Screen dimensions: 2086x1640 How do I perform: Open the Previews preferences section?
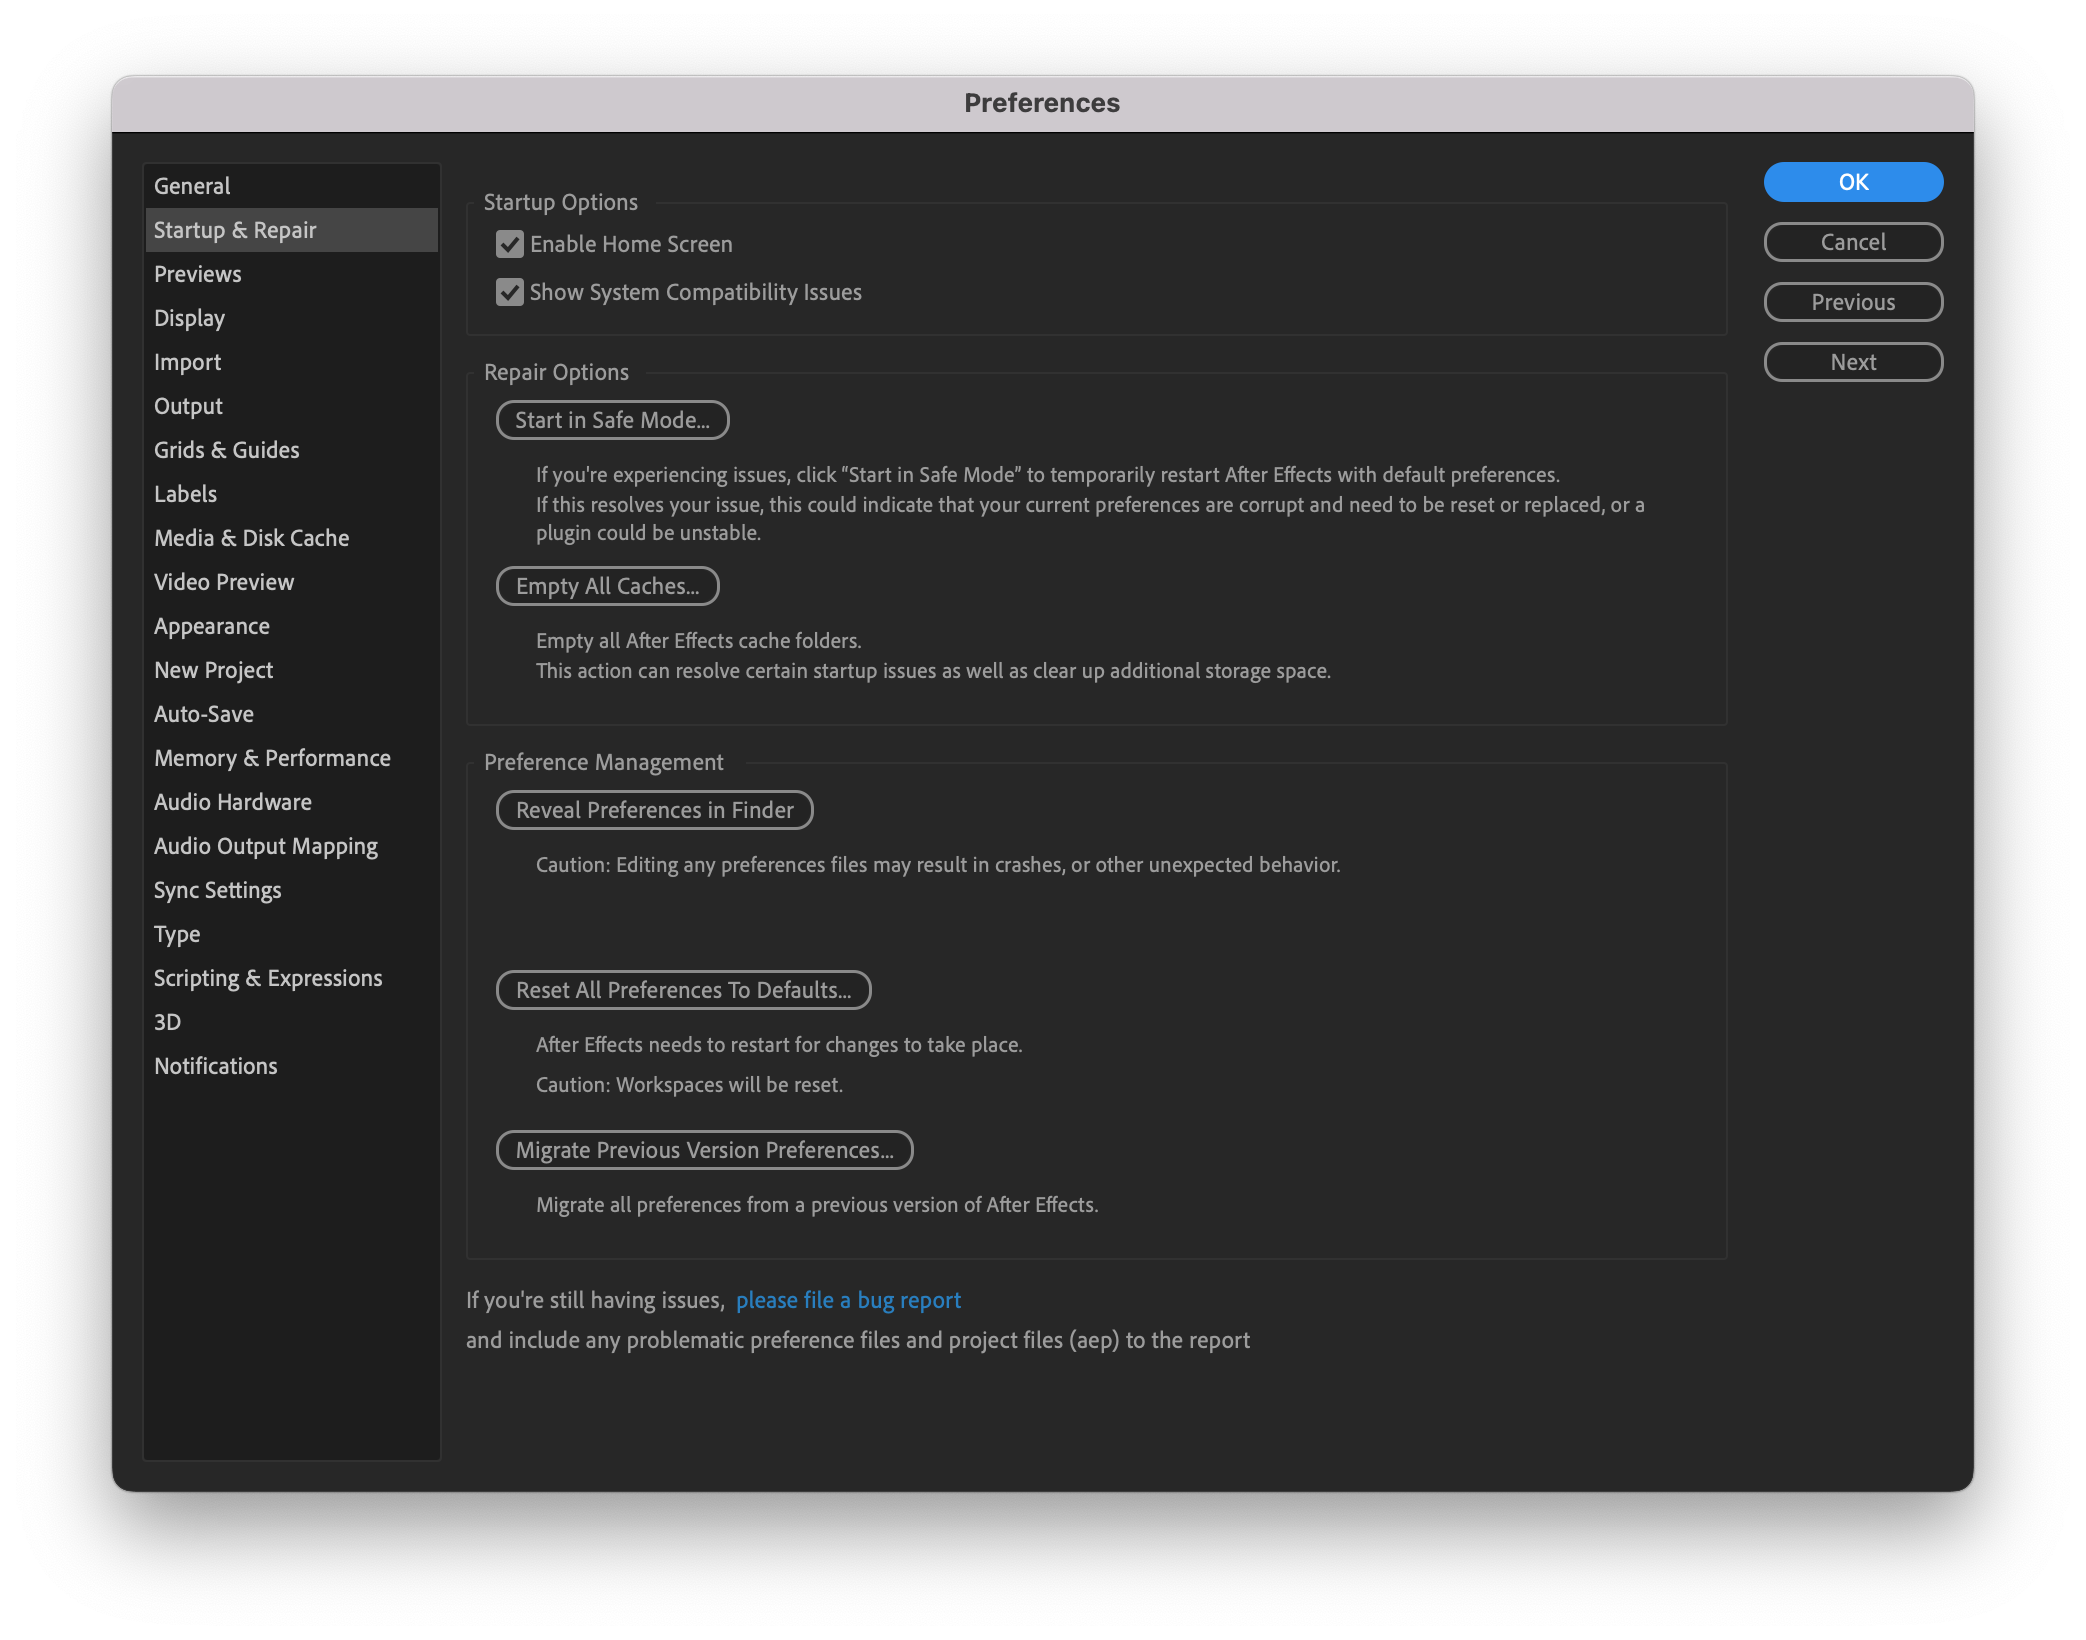(197, 273)
